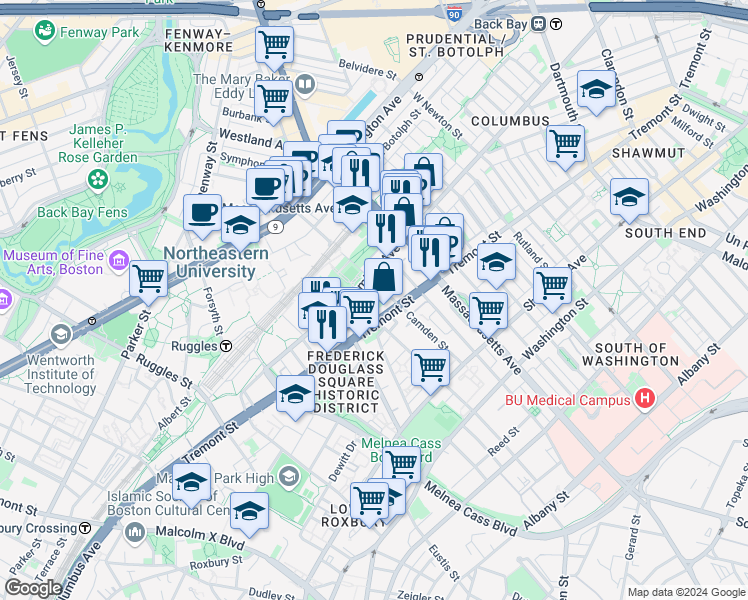Viewport: 748px width, 600px height.
Task: Open the Islamic Society of Boston Cultural Center pin
Action: [135, 532]
